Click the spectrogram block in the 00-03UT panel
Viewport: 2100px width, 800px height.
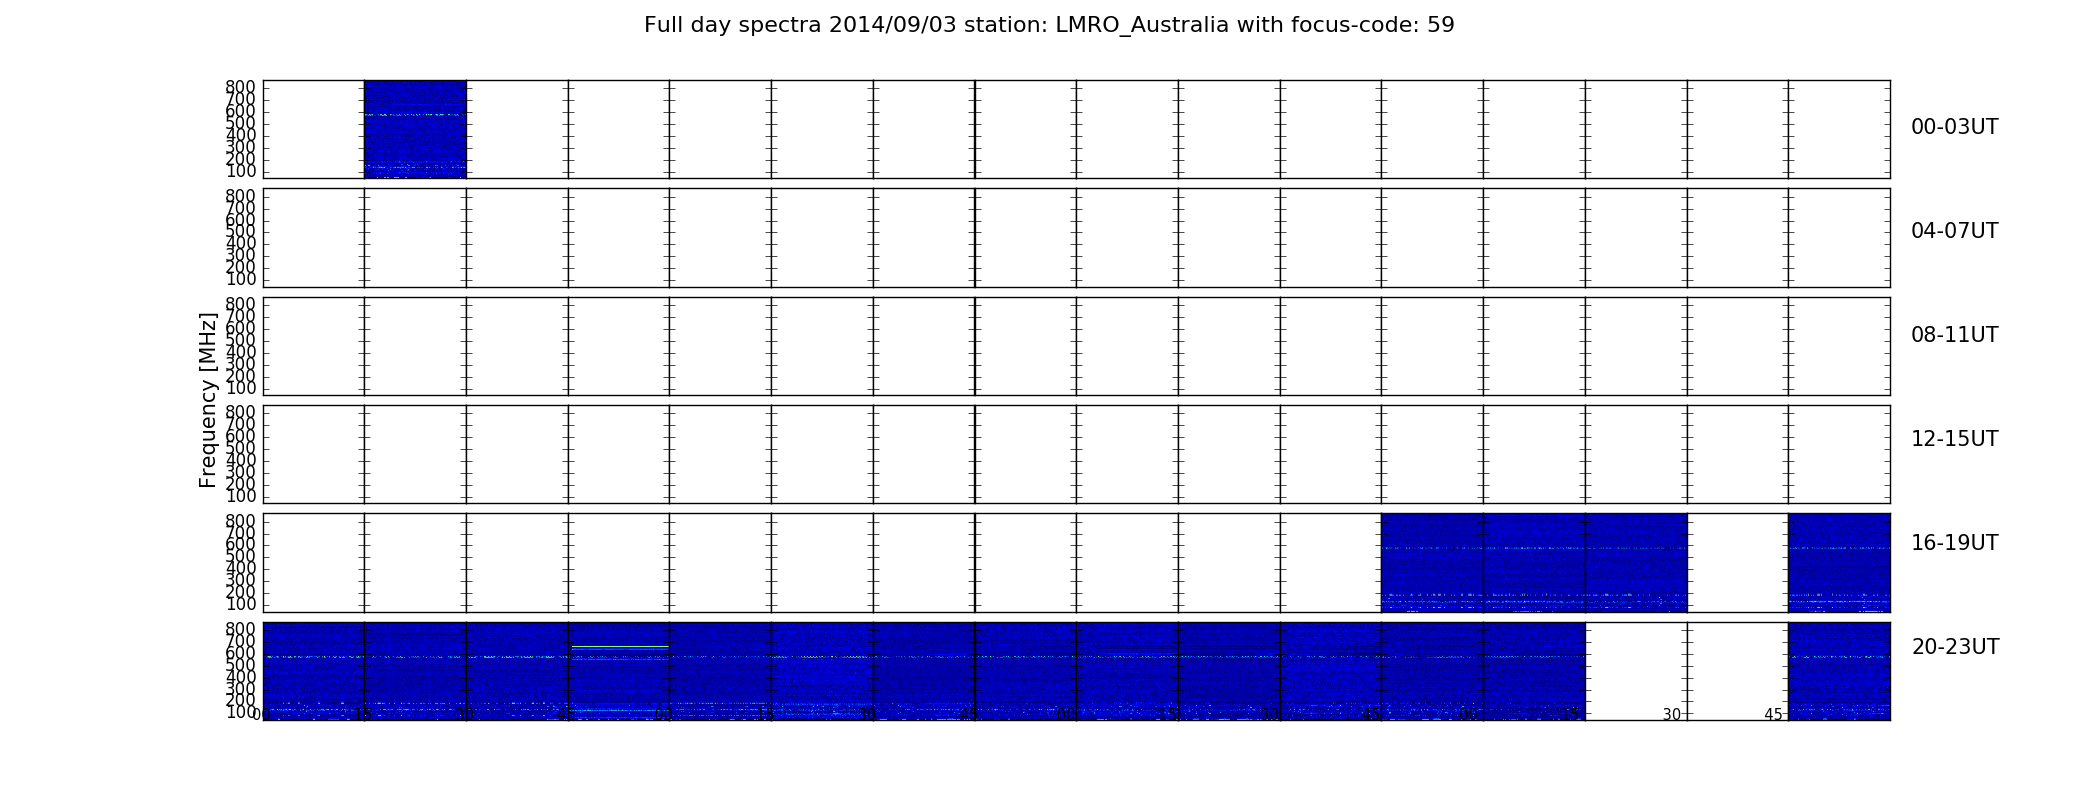click(x=415, y=129)
